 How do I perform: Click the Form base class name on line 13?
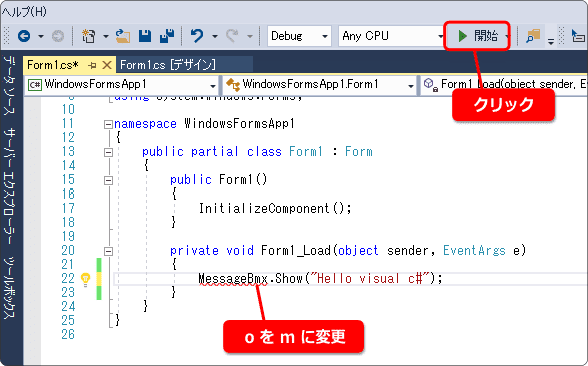(358, 152)
